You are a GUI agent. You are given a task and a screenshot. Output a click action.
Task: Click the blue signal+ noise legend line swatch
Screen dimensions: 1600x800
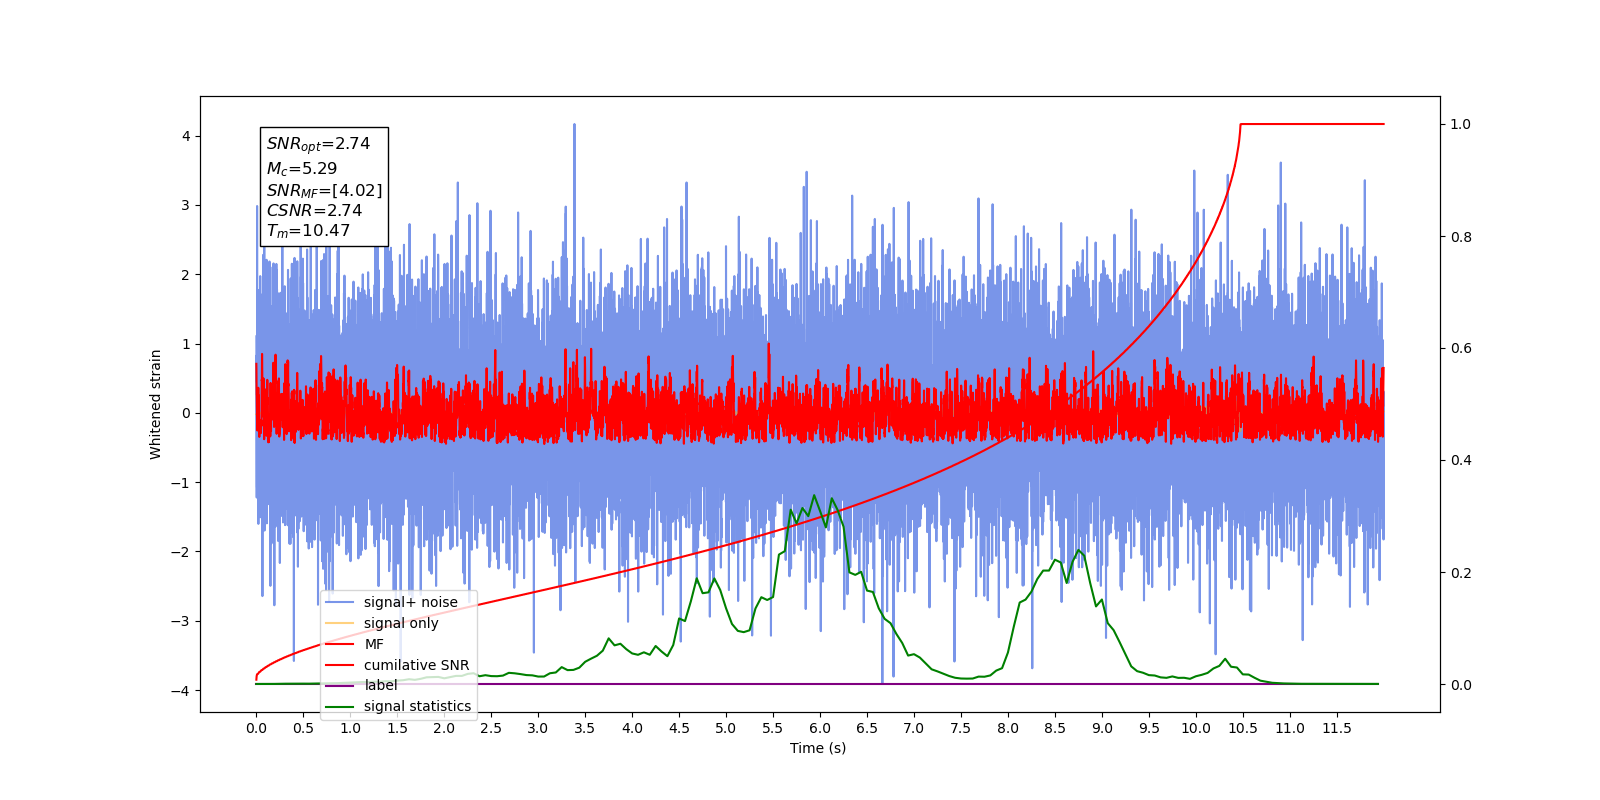point(340,602)
